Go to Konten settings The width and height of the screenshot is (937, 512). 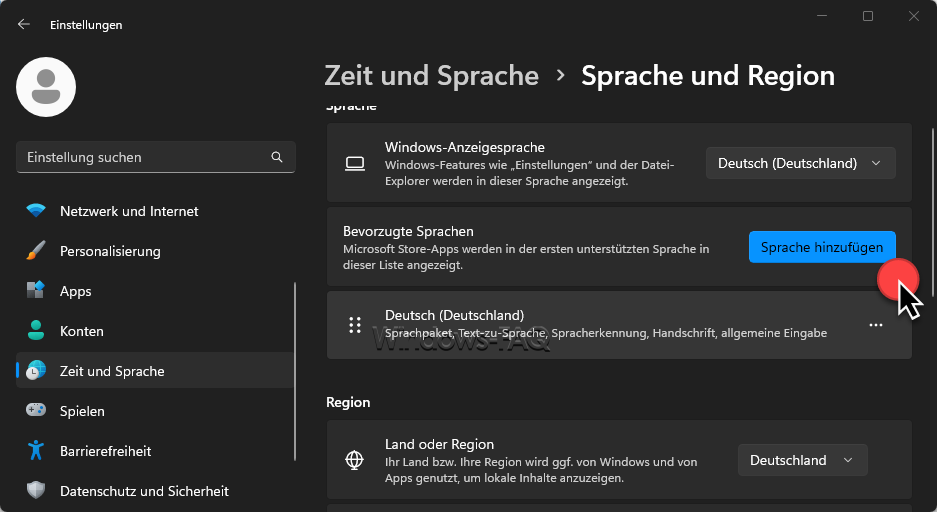point(155,331)
